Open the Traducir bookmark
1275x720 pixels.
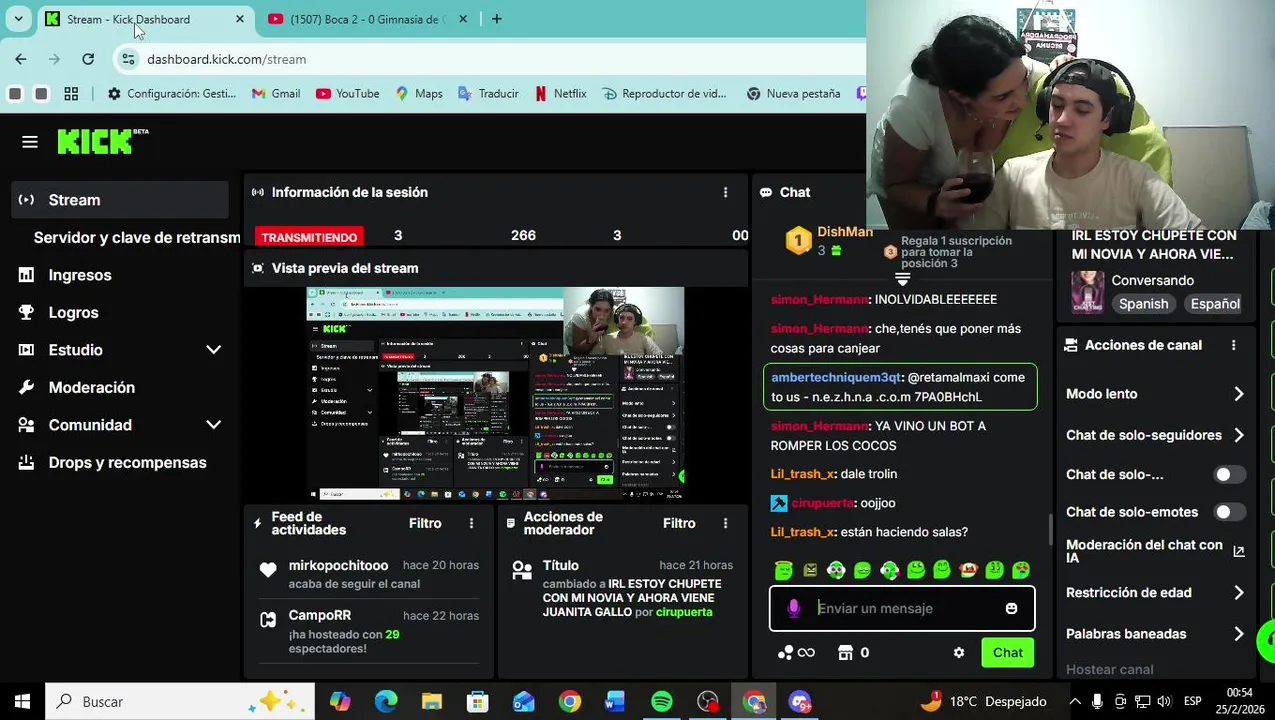pyautogui.click(x=488, y=93)
